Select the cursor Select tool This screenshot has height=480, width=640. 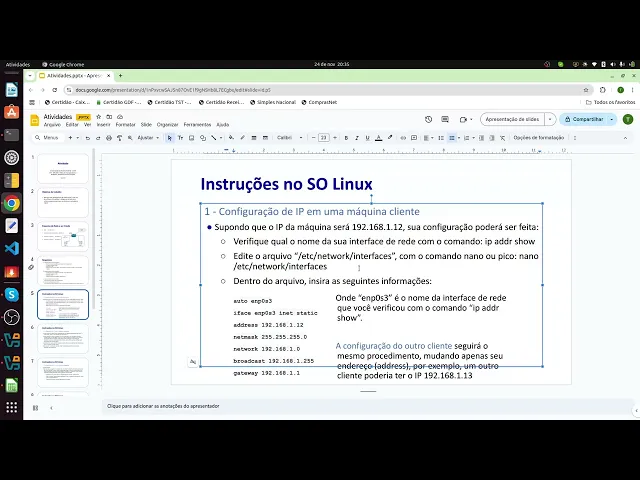169,138
